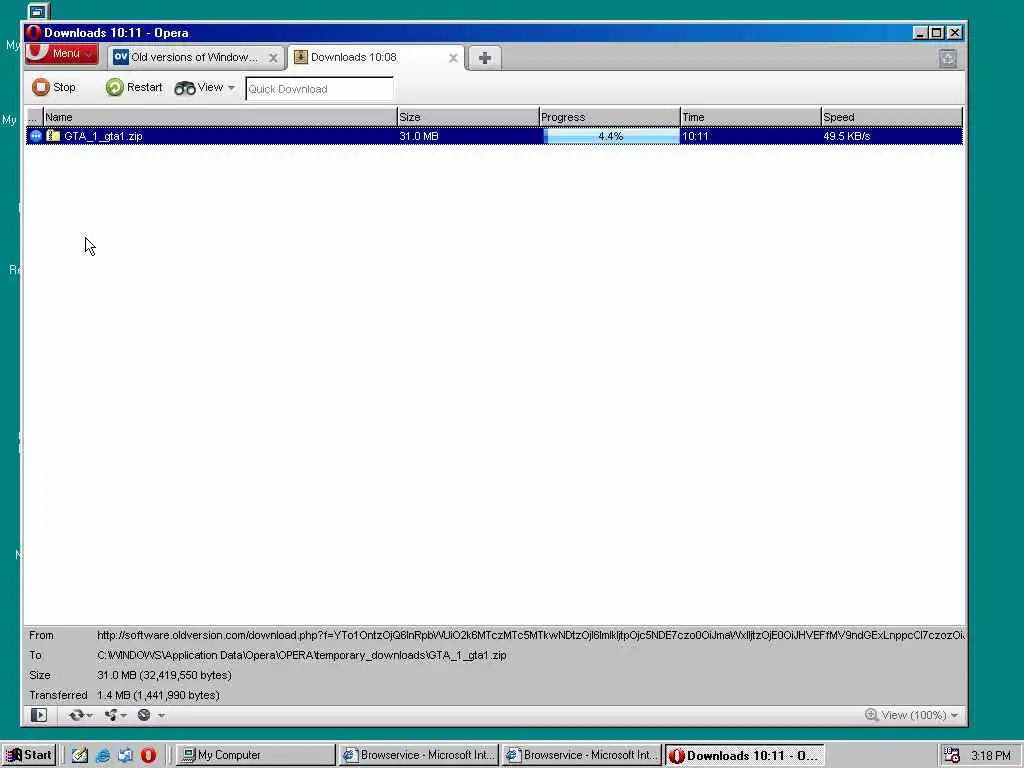Click the 10:11 time remaining cell

(695, 136)
